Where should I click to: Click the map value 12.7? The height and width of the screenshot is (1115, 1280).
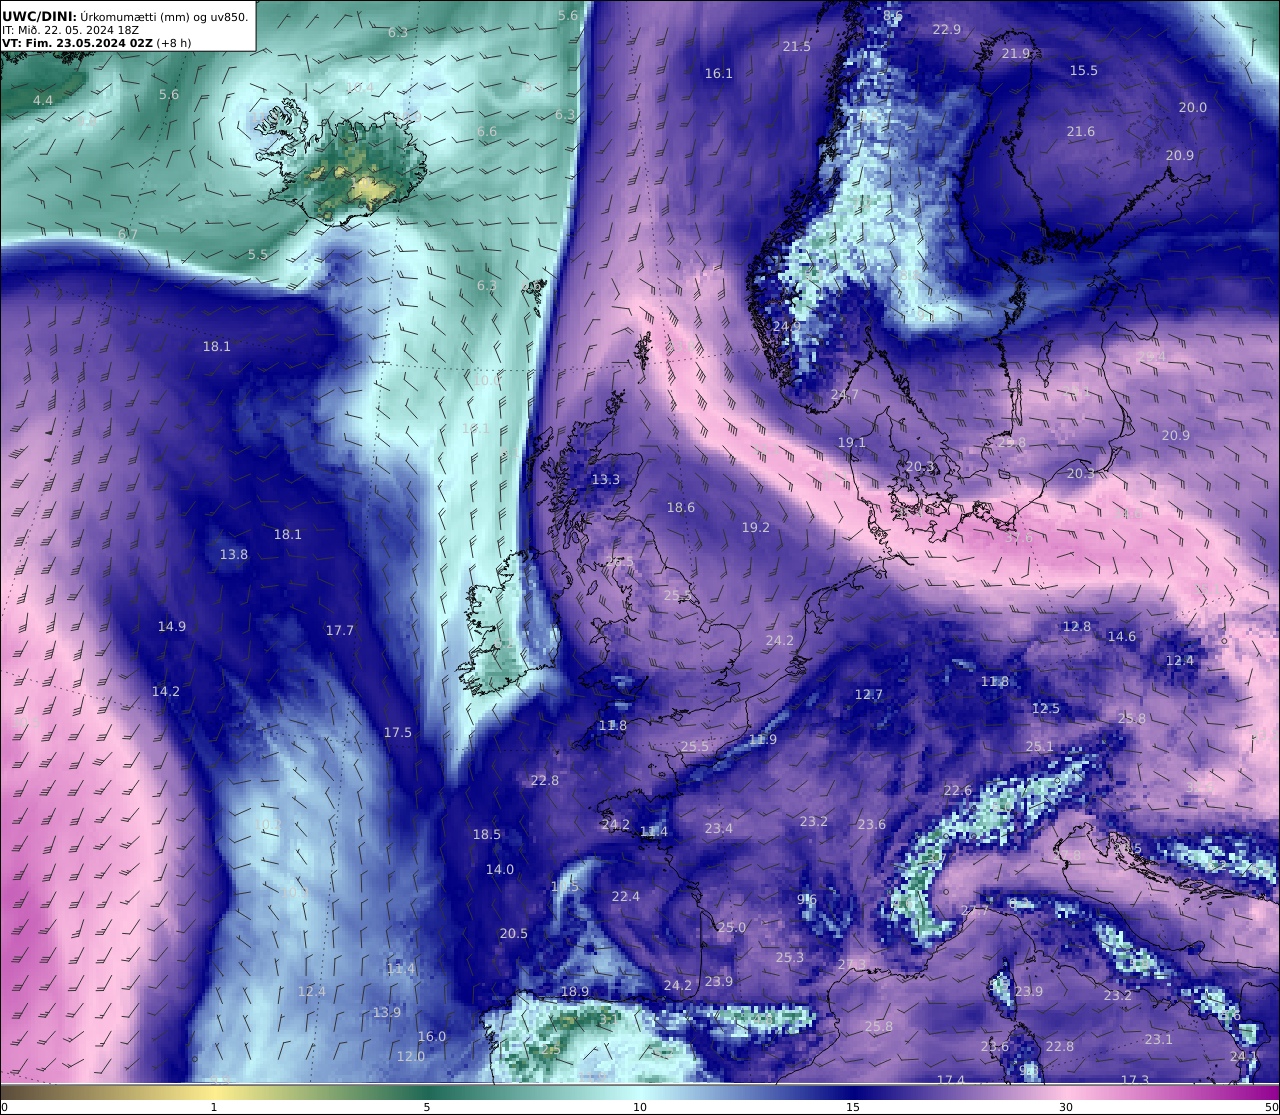(869, 695)
